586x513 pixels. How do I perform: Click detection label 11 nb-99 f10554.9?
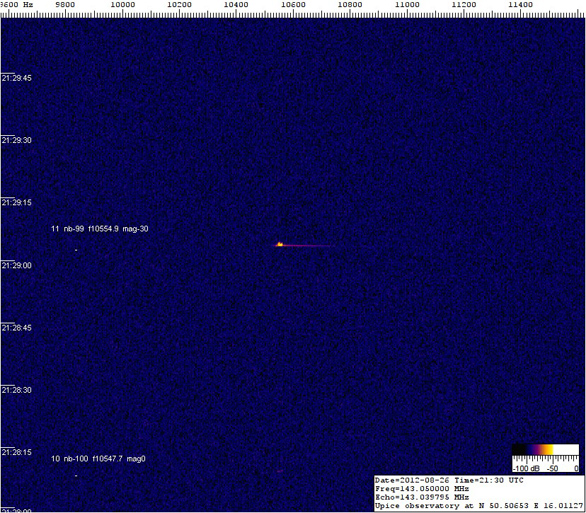coord(99,229)
